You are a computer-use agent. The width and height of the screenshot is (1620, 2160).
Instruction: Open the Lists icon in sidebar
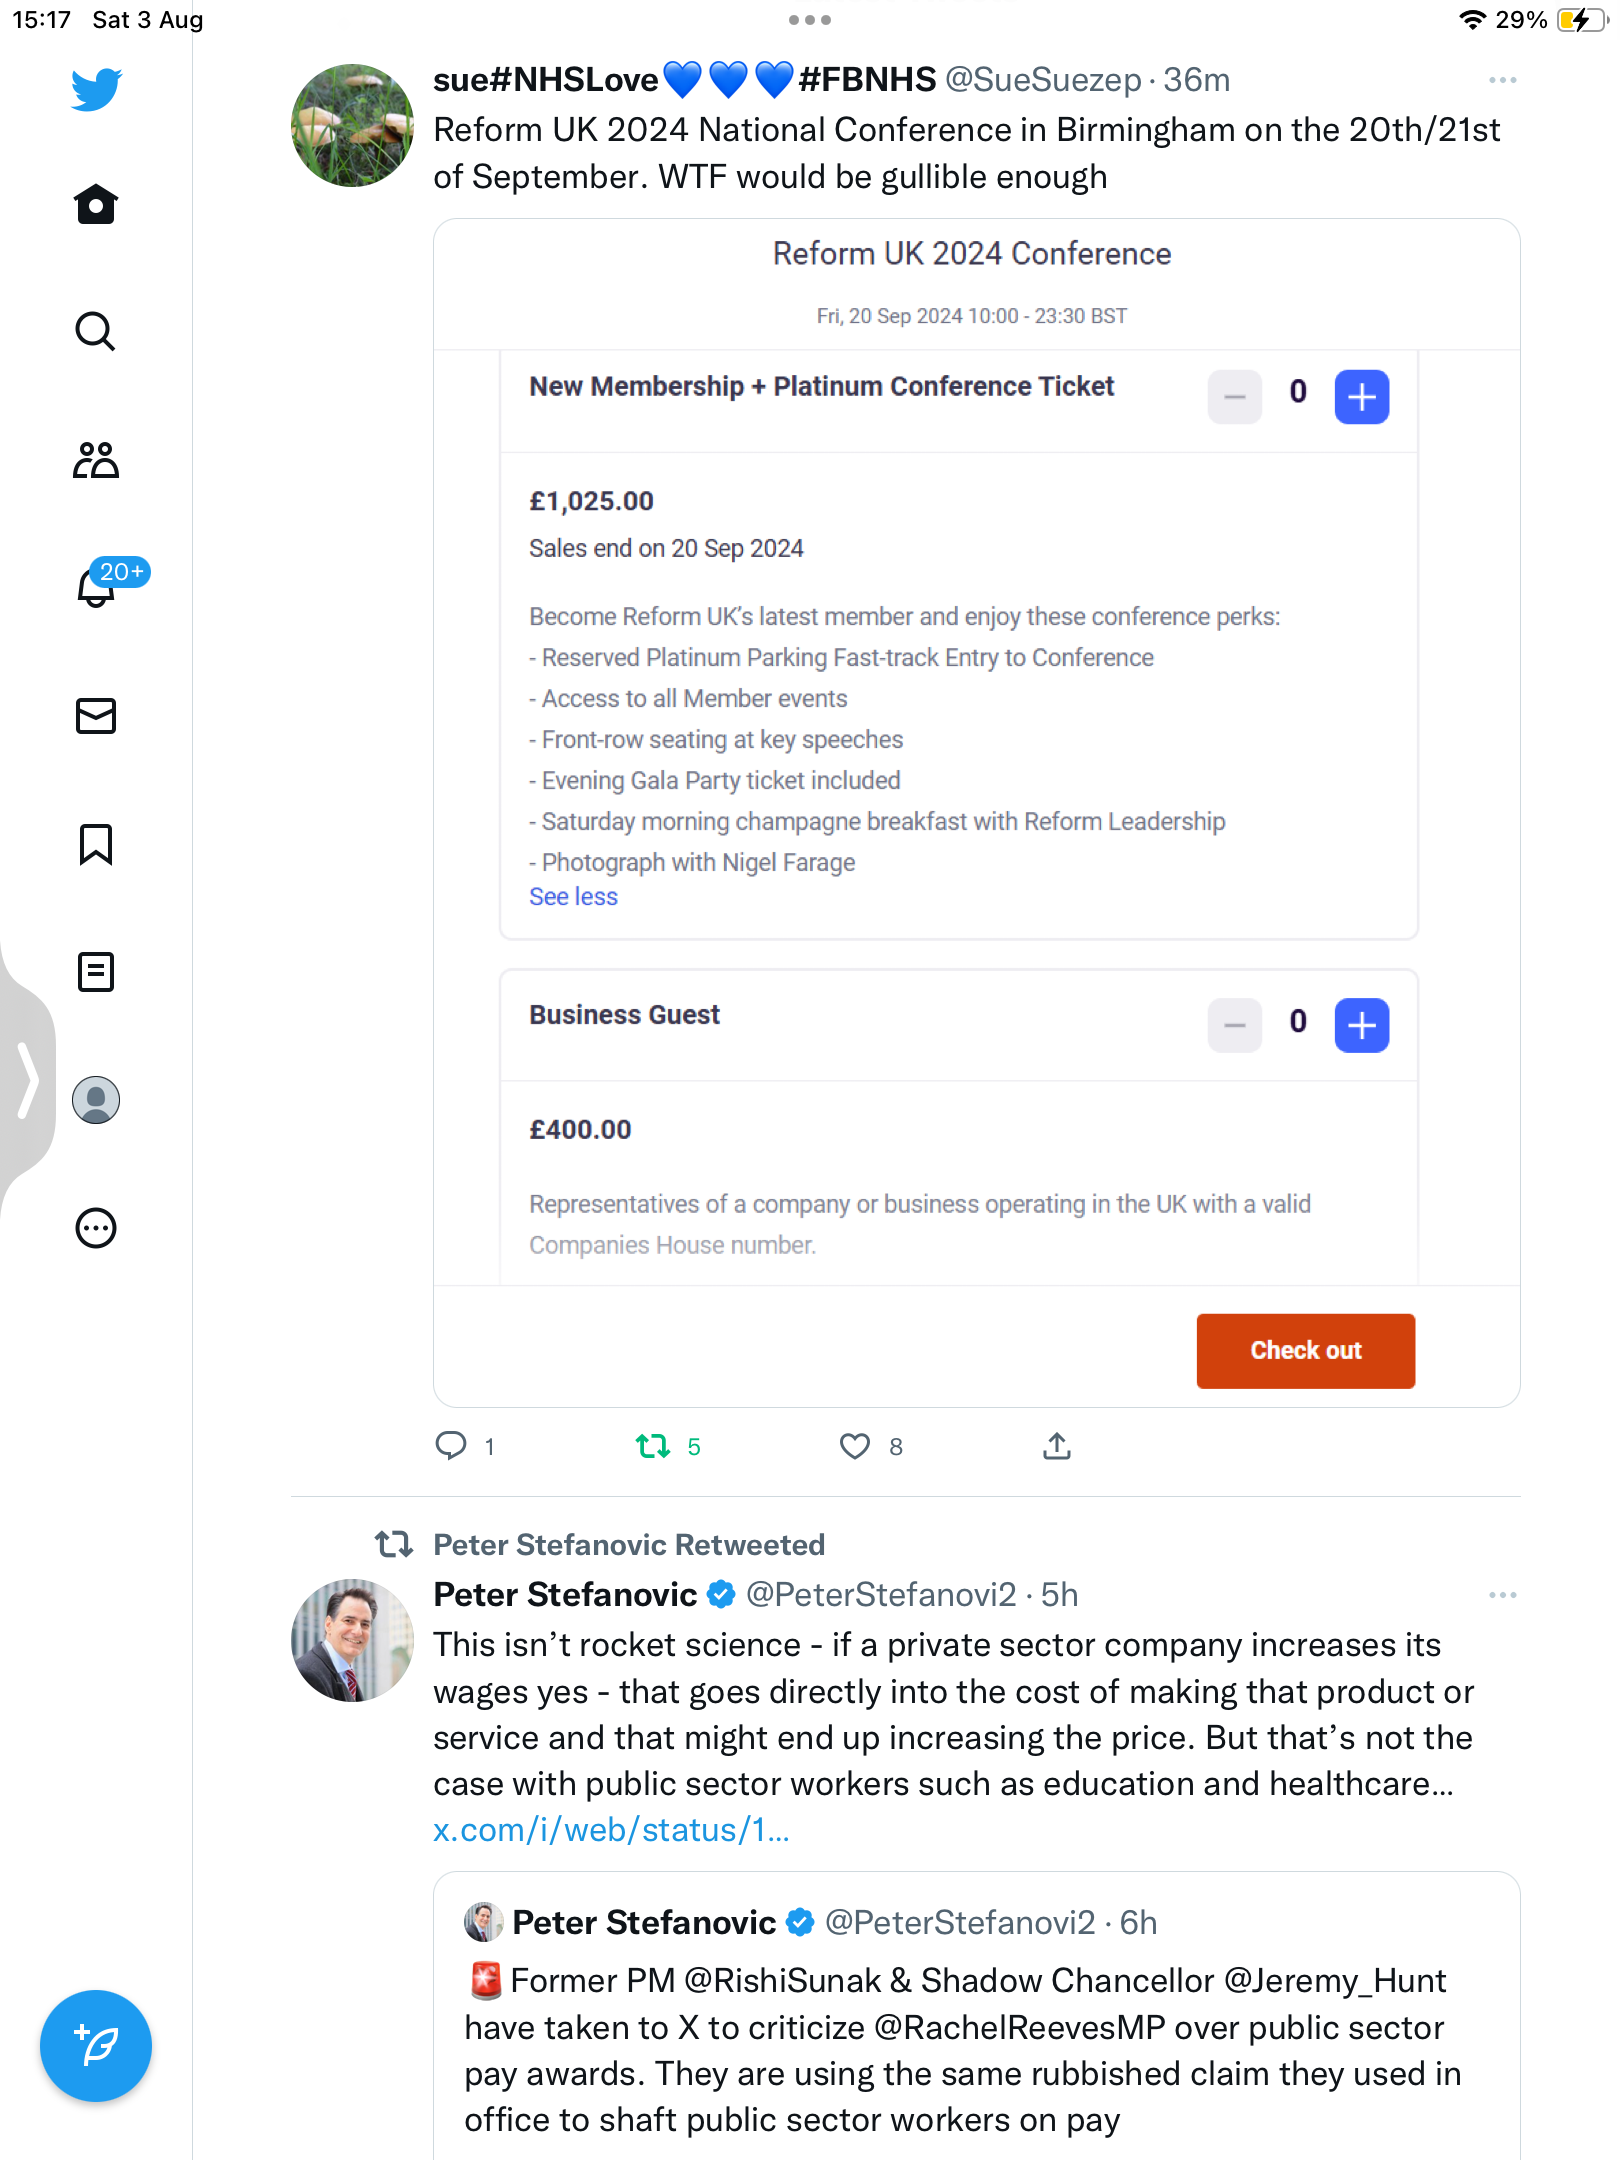click(96, 972)
